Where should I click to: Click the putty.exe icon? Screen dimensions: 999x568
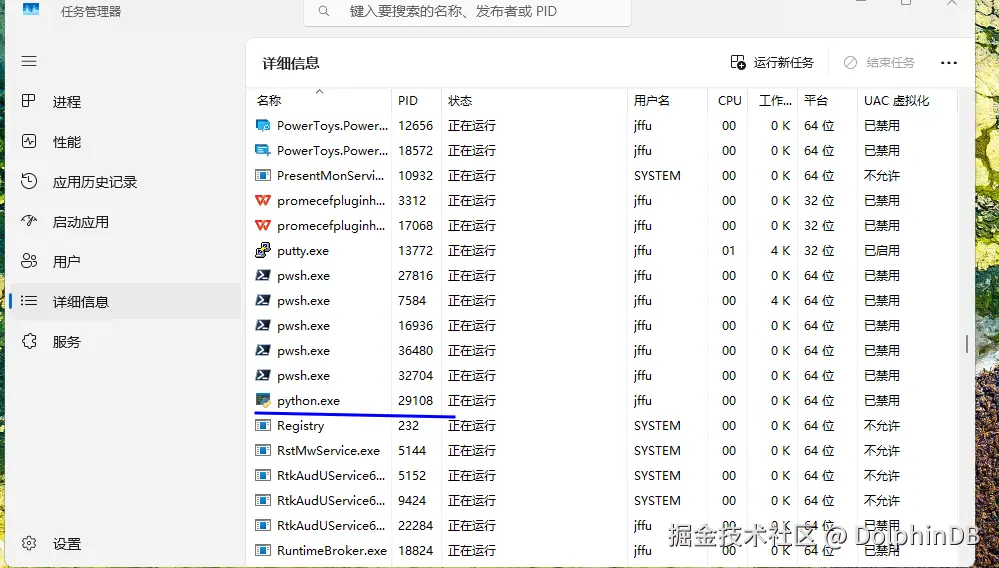262,250
